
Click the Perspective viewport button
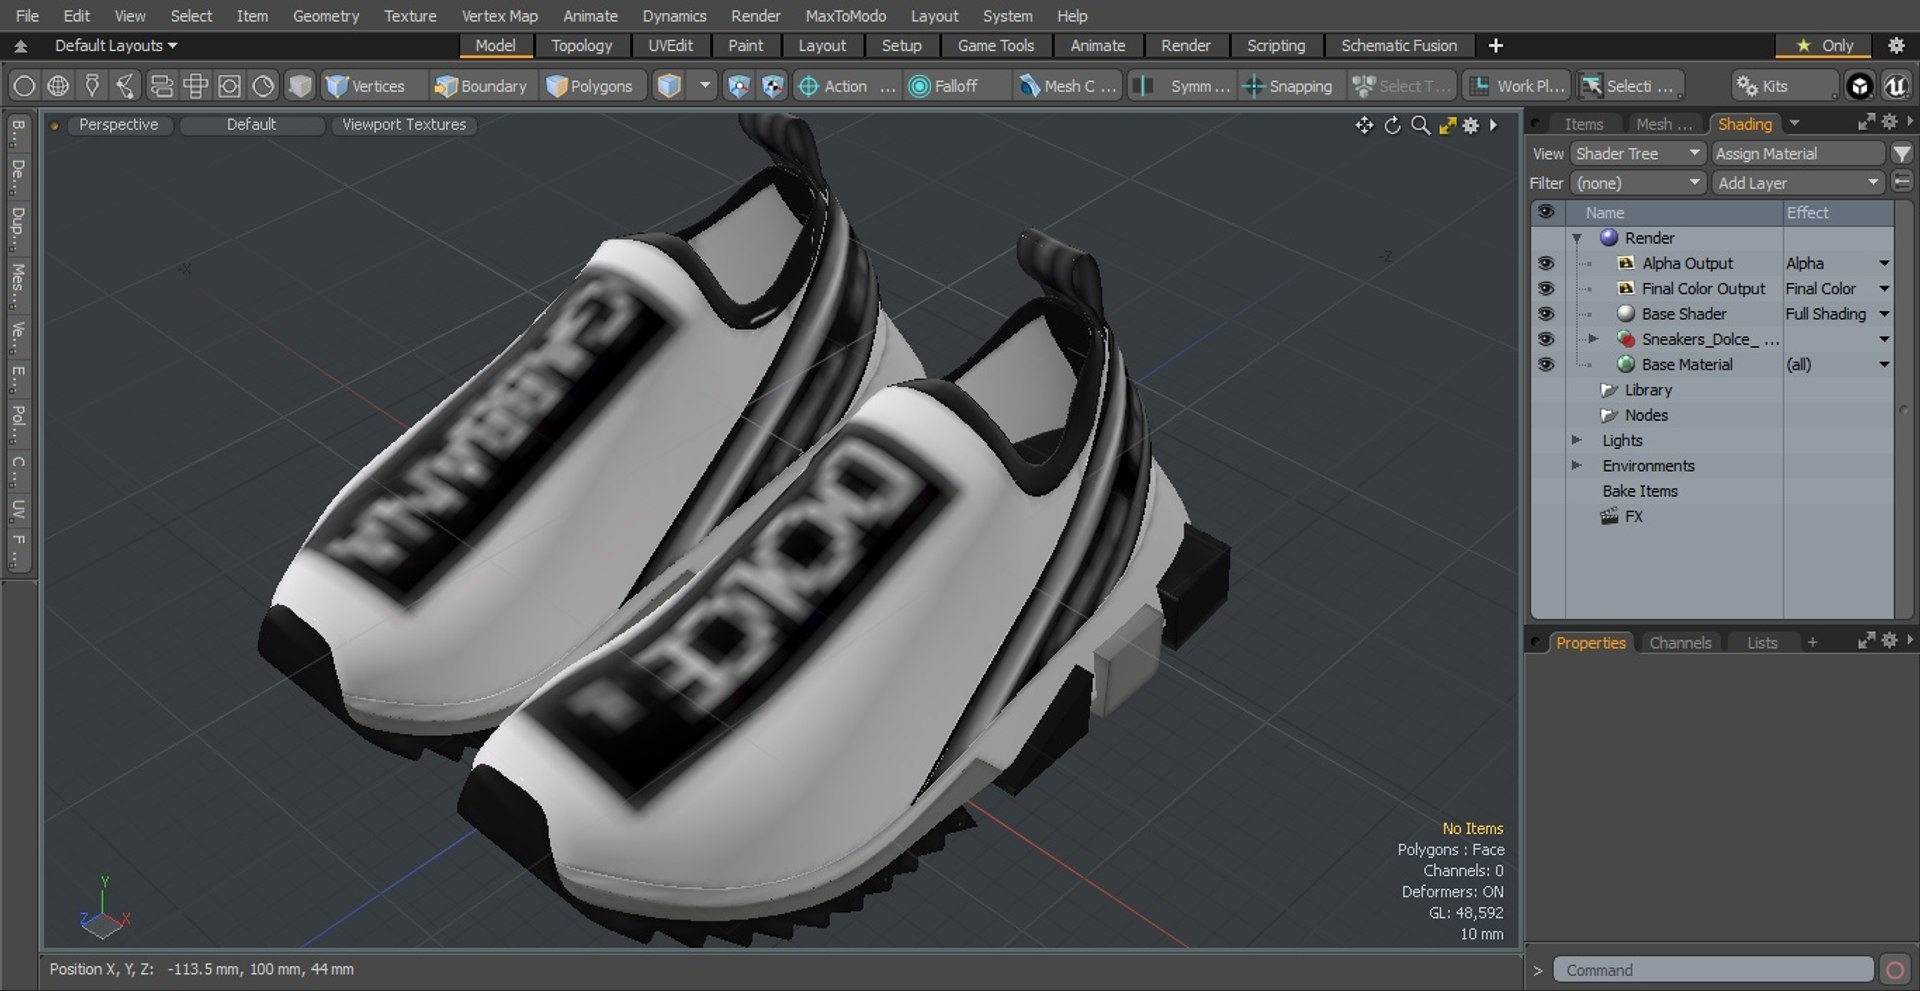tap(118, 124)
